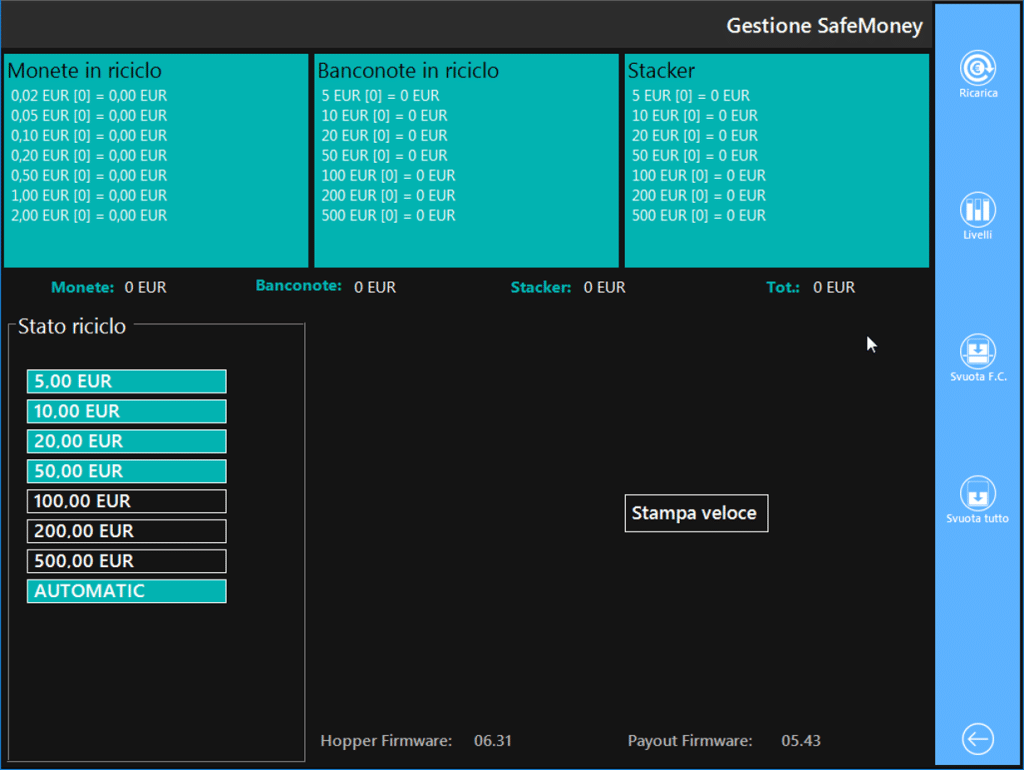Click the Stacker total label
This screenshot has height=770, width=1024.
[x=541, y=287]
